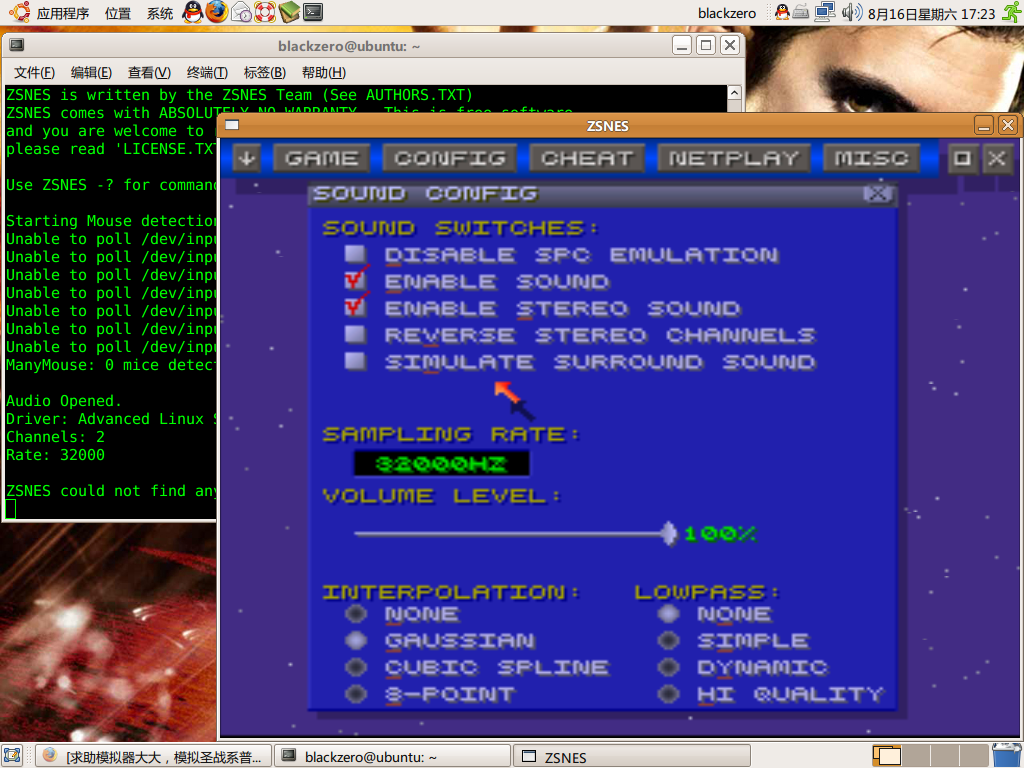Click the 100% volume level value

(720, 534)
